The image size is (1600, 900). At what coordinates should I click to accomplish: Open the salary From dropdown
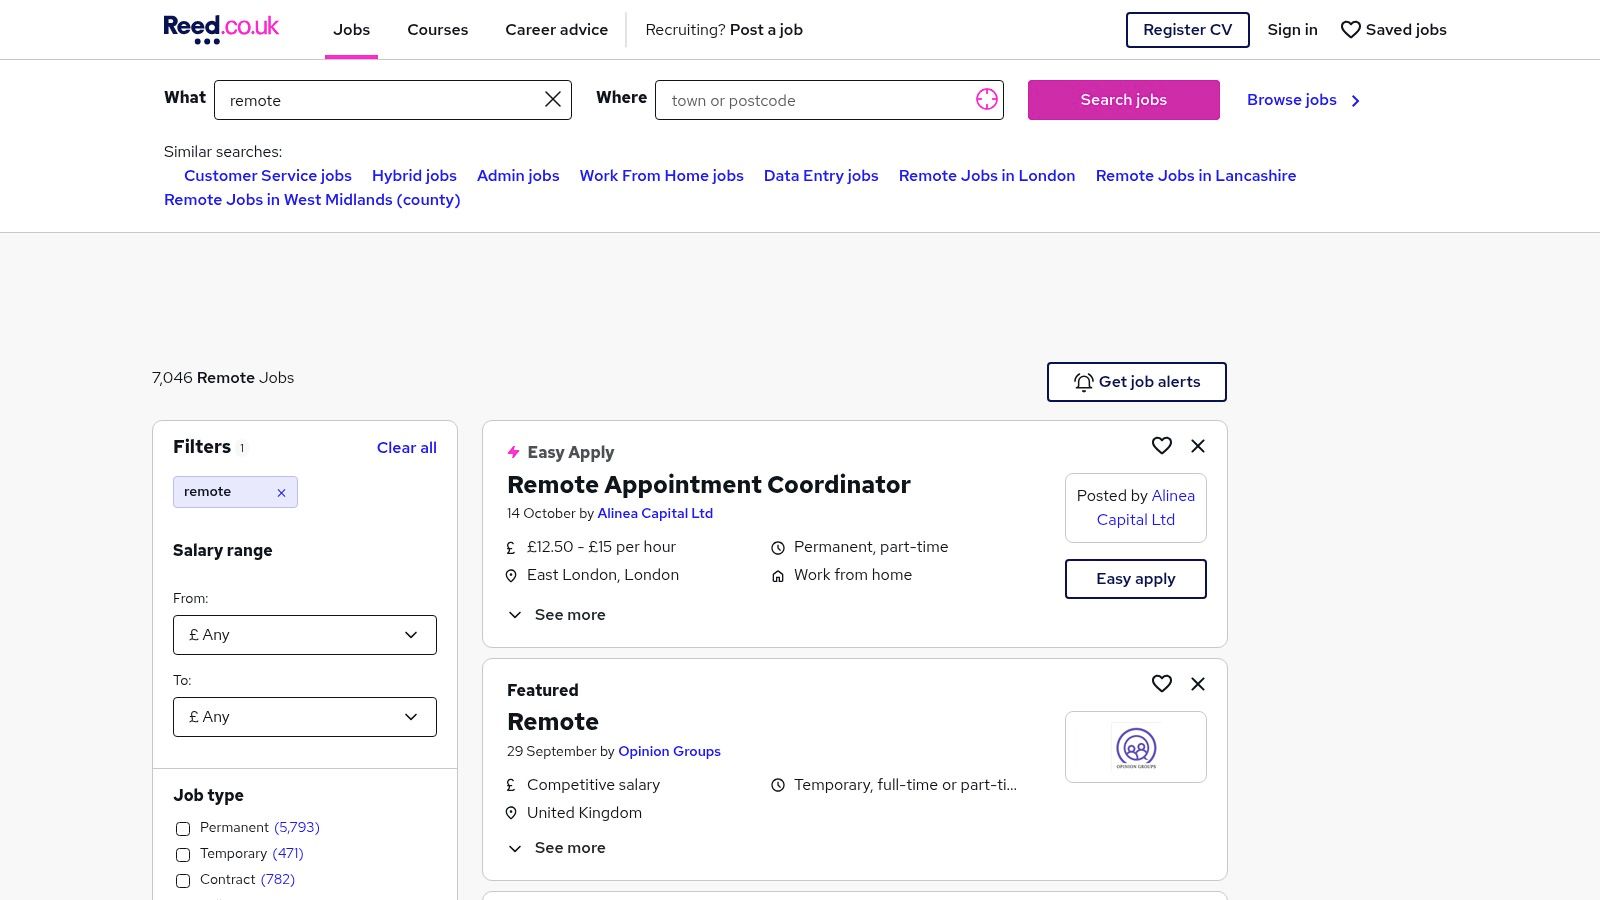305,635
